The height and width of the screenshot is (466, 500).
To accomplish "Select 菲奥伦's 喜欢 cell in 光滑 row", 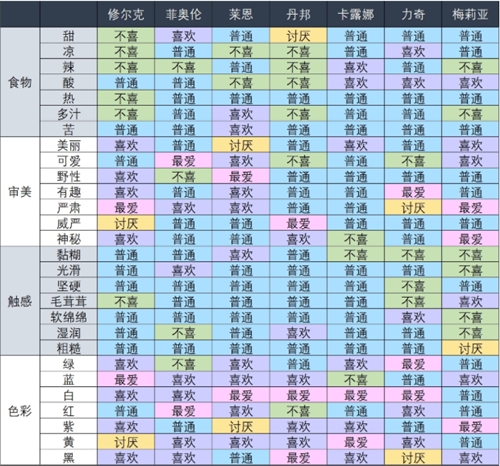I will (x=183, y=270).
